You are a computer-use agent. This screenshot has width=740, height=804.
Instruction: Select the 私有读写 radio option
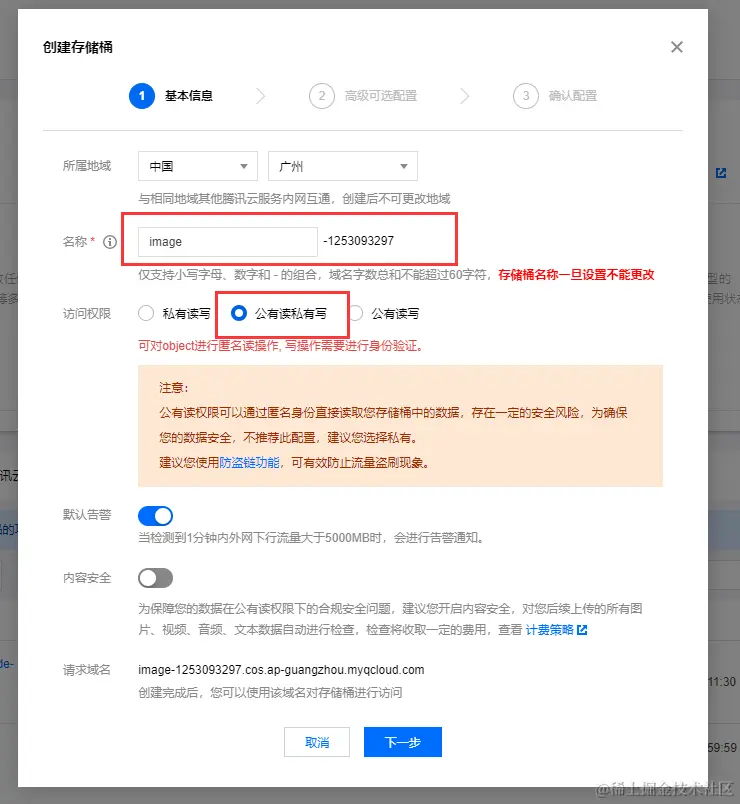coord(146,313)
